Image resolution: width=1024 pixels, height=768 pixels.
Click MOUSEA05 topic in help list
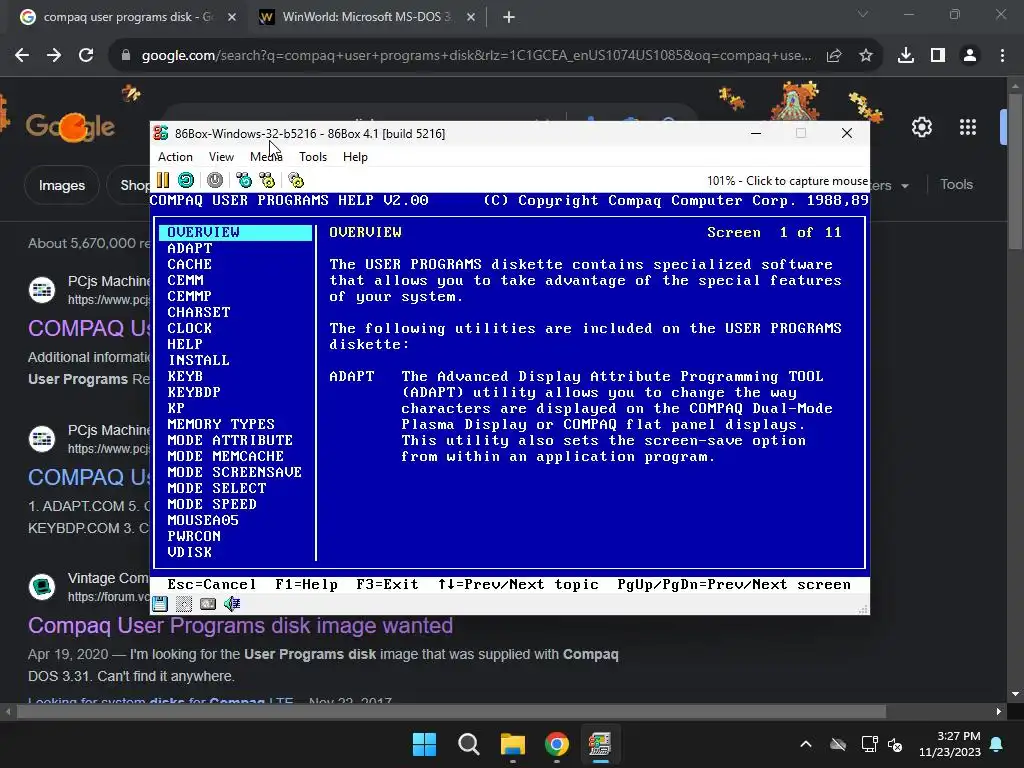point(203,520)
